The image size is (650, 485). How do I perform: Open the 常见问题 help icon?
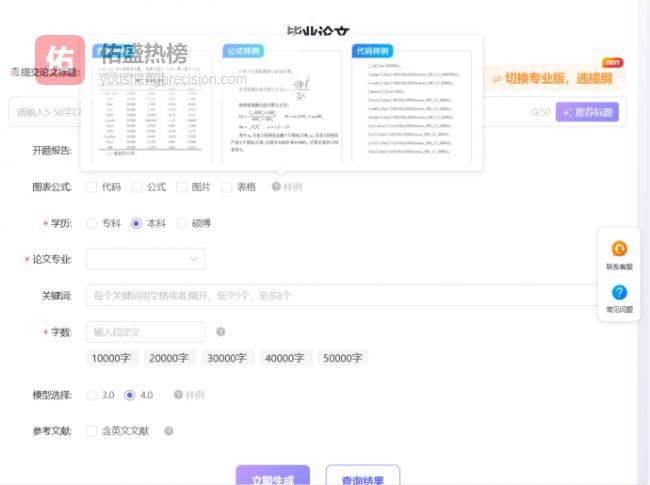coord(619,293)
